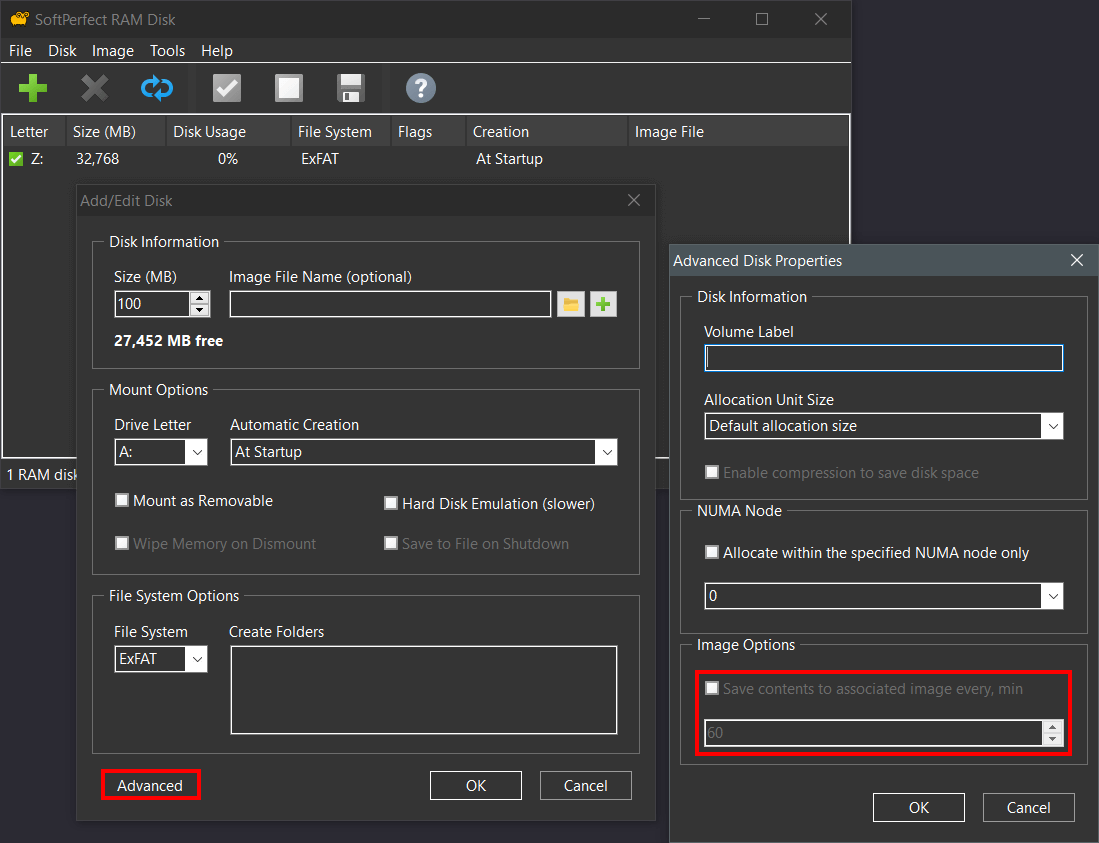
Task: Click Cancel in Add/Edit Disk dialog
Action: point(586,786)
